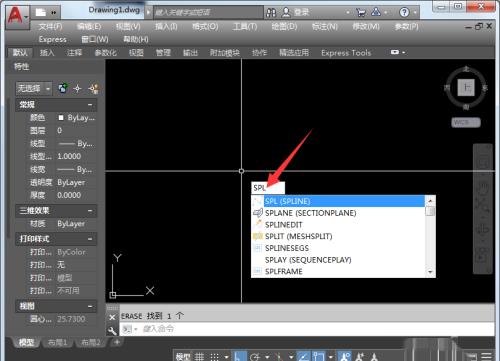The image size is (500, 361).
Task: Open the 标注(N) menu
Action: 325,26
